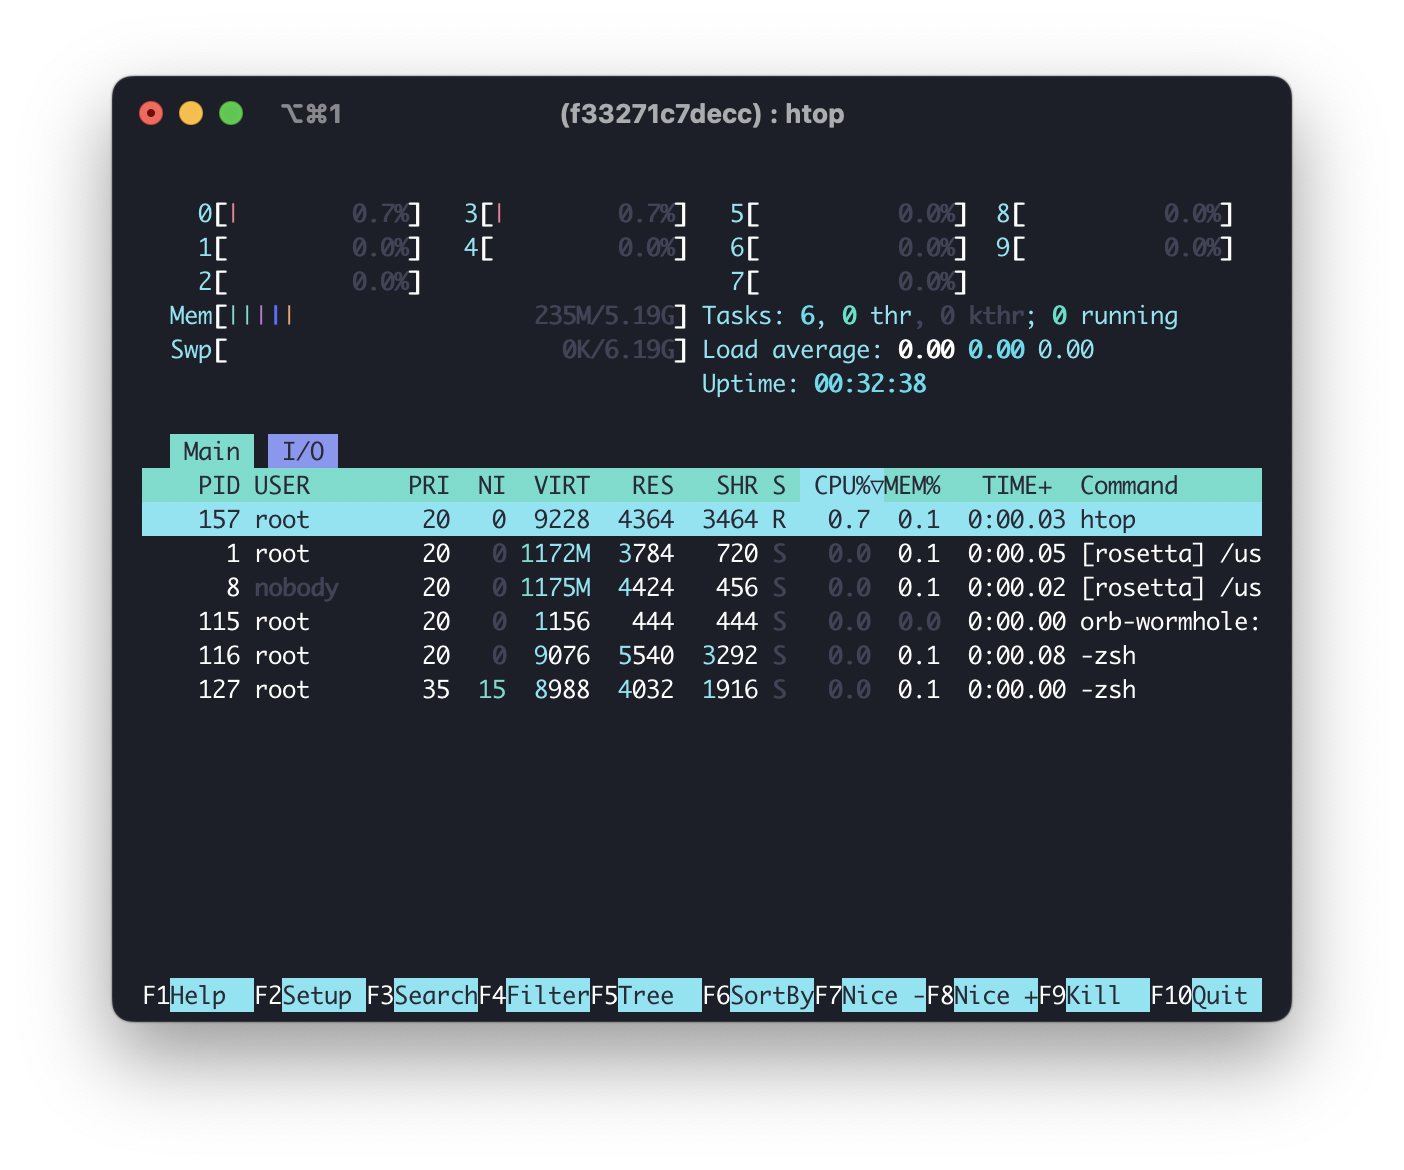Open the F4 Filter option

point(534,995)
